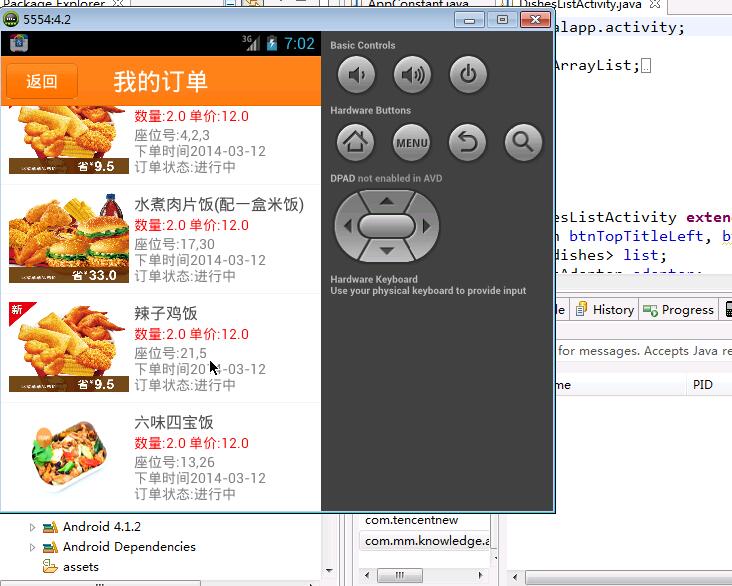Maximize the 5554:4.2 emulator window
The image size is (732, 586).
click(x=502, y=20)
